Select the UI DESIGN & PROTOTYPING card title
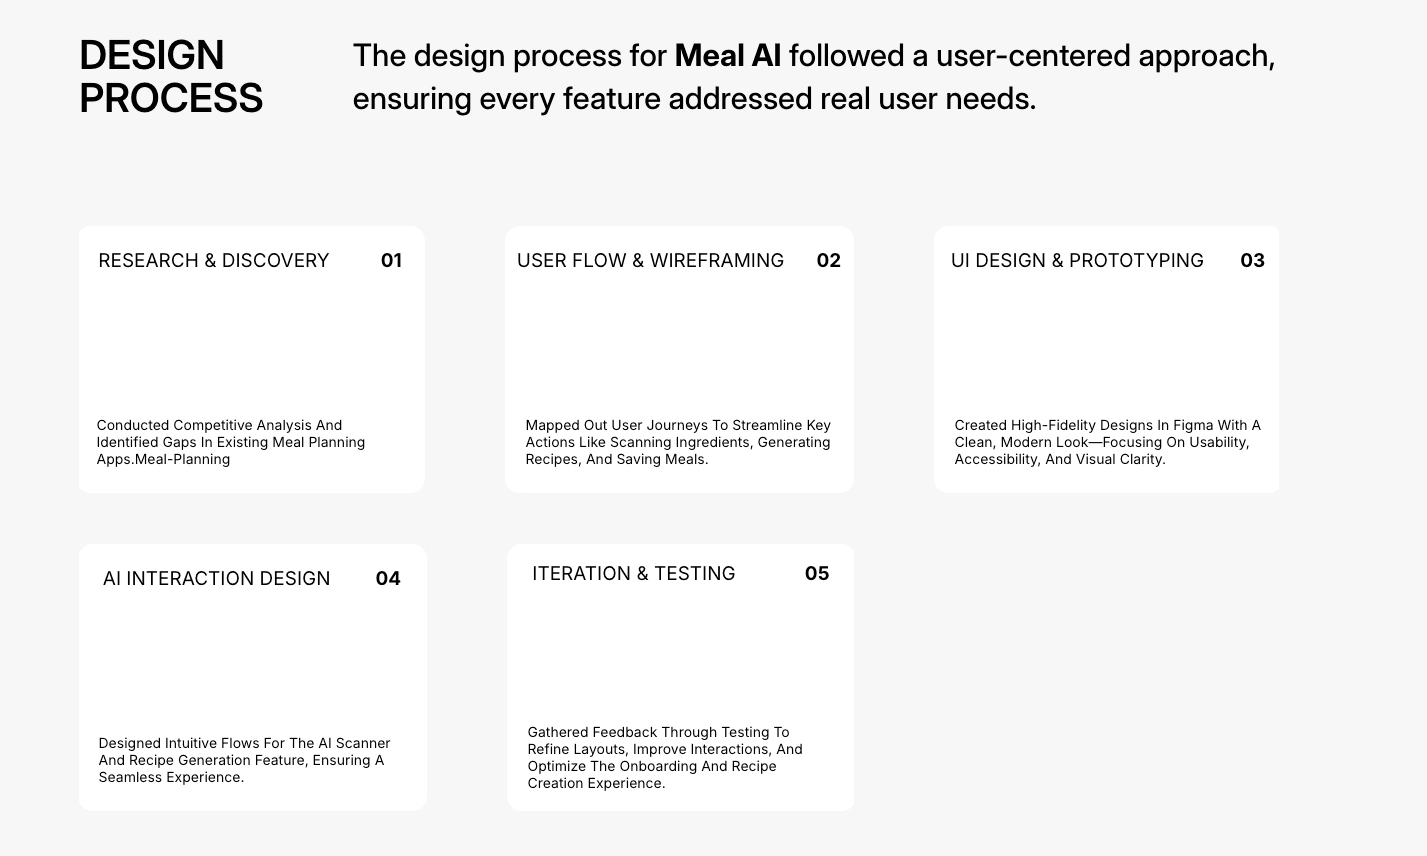The width and height of the screenshot is (1427, 856). click(x=1077, y=261)
